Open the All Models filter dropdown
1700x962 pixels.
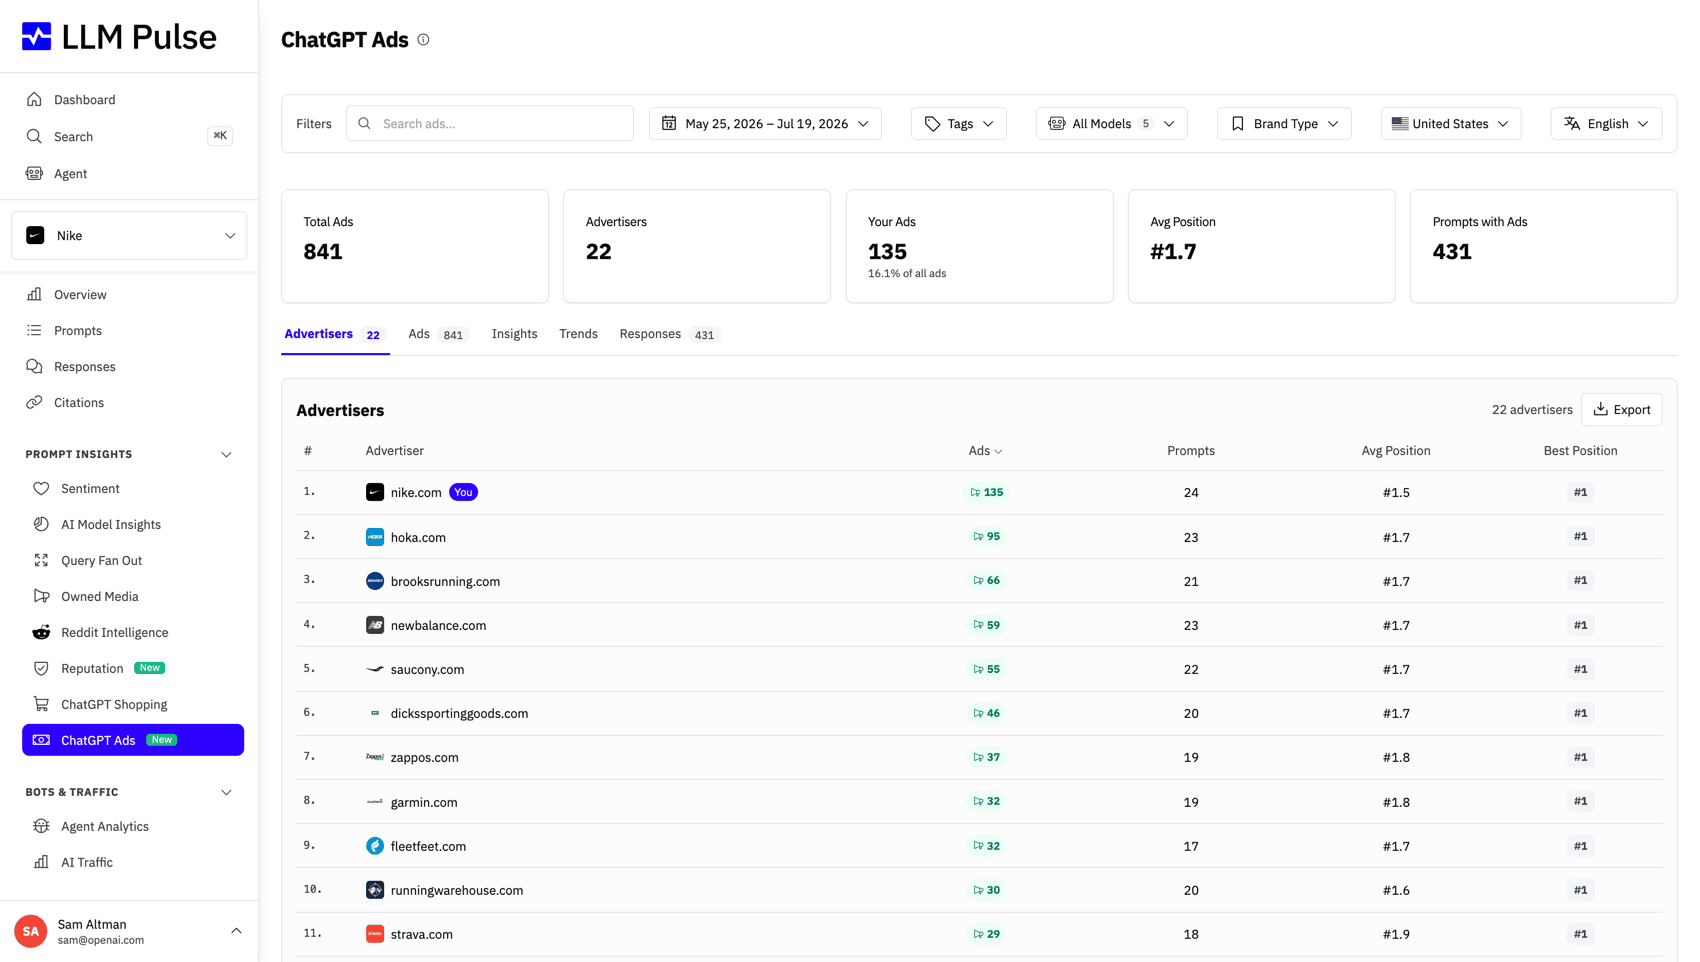coord(1111,124)
